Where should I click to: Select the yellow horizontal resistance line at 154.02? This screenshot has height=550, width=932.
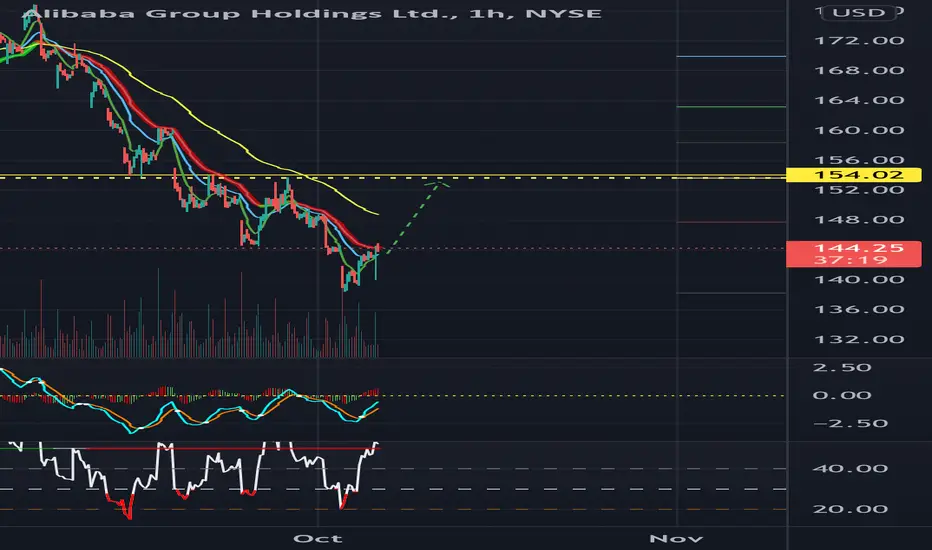(x=393, y=175)
